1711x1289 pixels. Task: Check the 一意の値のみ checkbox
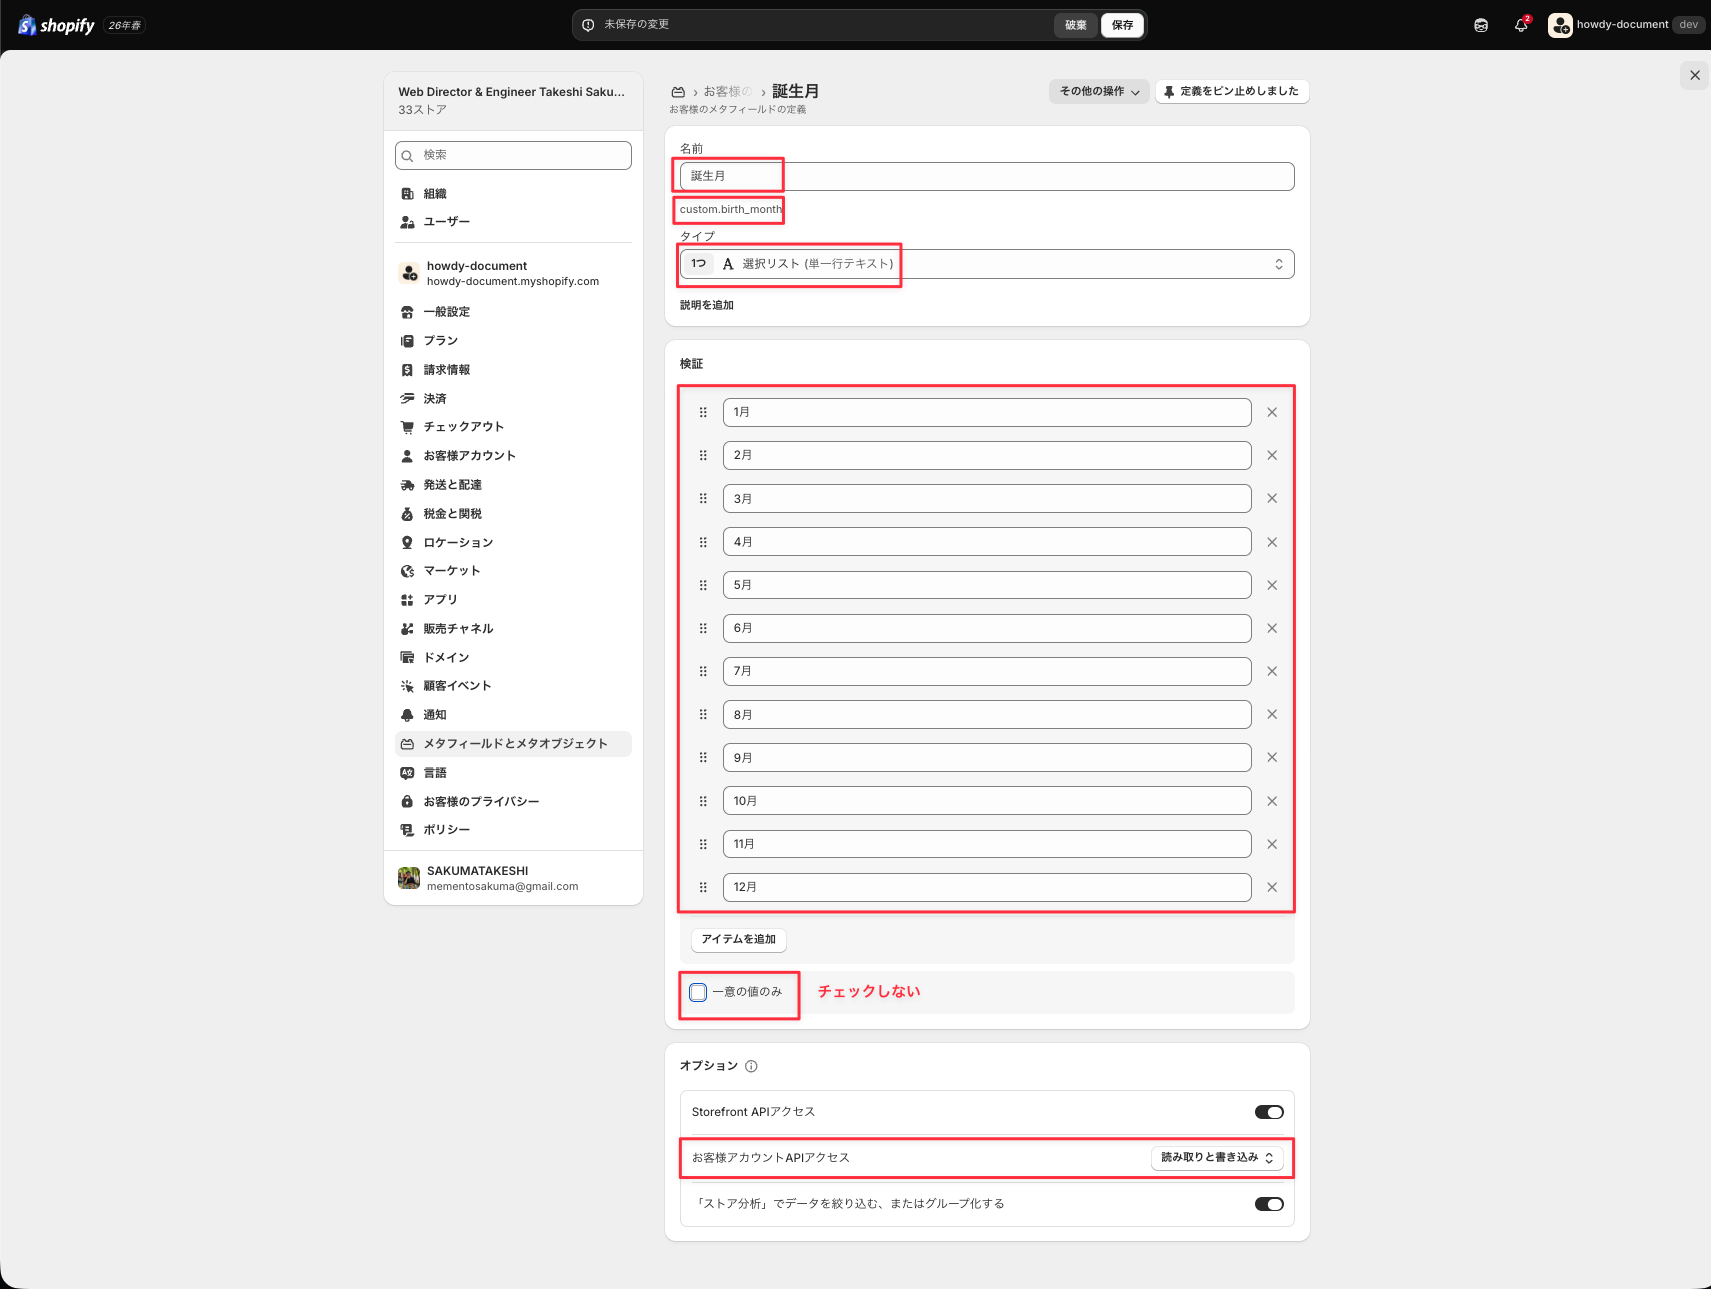(x=698, y=992)
